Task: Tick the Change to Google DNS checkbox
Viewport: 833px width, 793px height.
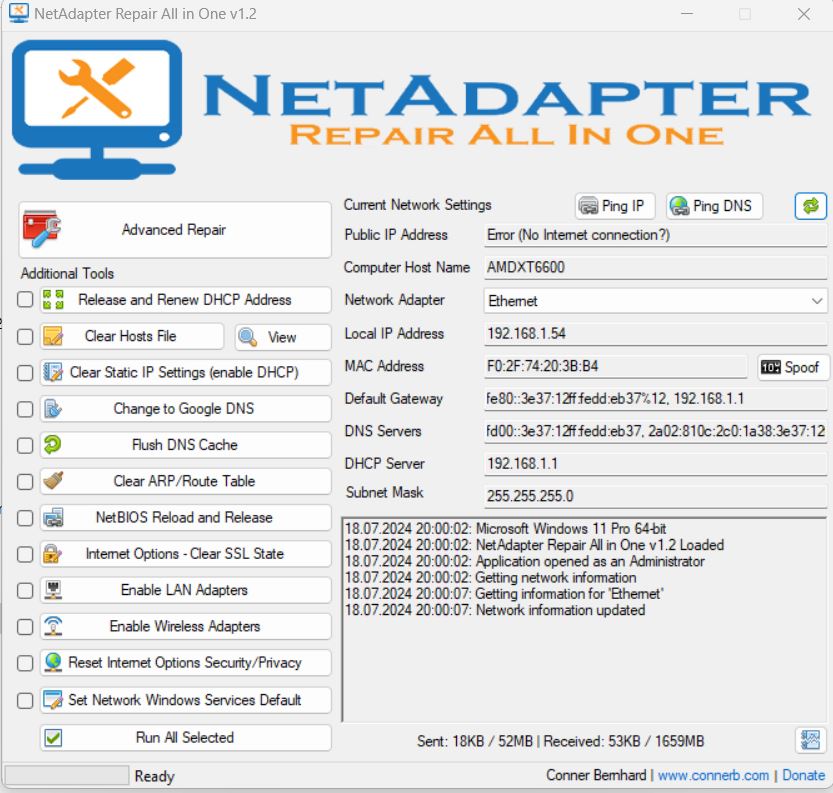Action: (x=25, y=410)
